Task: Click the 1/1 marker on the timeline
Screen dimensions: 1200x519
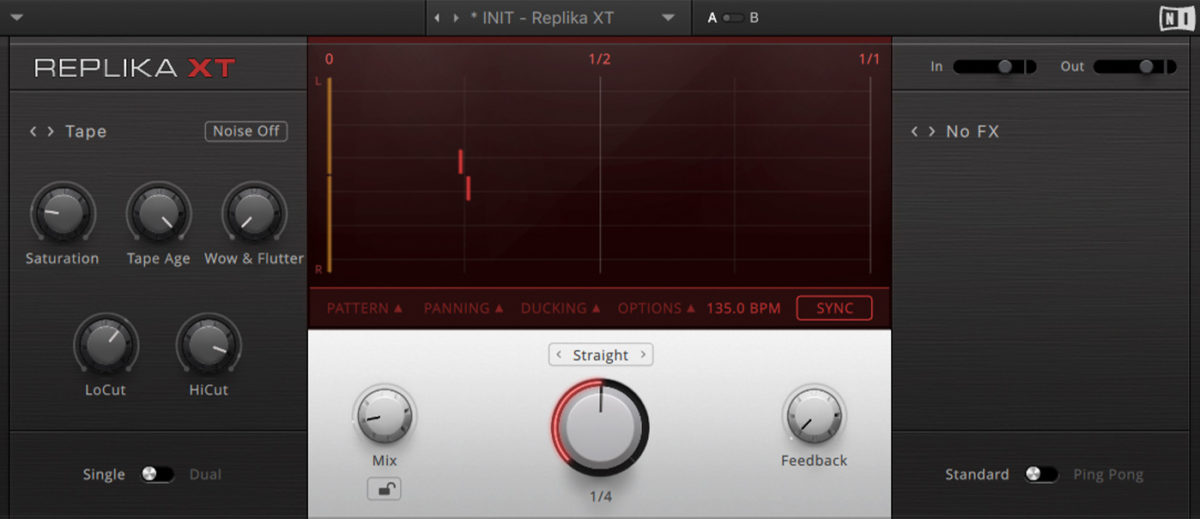Action: 869,59
